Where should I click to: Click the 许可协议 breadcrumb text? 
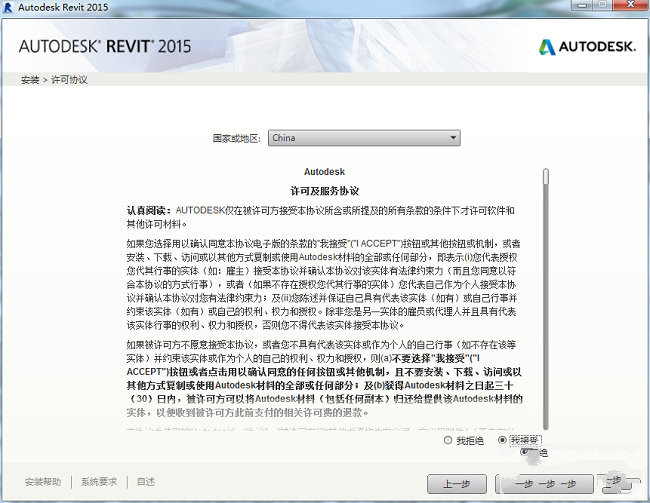tap(69, 80)
